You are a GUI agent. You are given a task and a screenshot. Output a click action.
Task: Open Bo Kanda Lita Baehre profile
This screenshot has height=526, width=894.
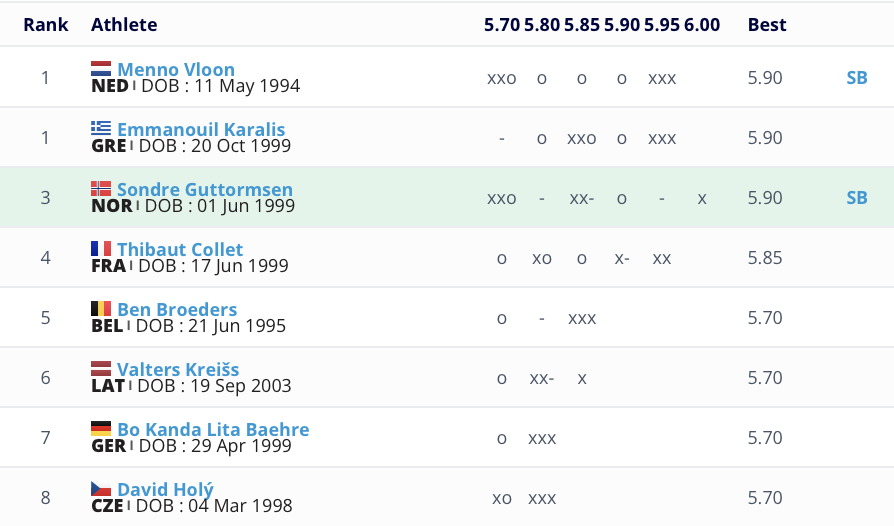(x=213, y=429)
